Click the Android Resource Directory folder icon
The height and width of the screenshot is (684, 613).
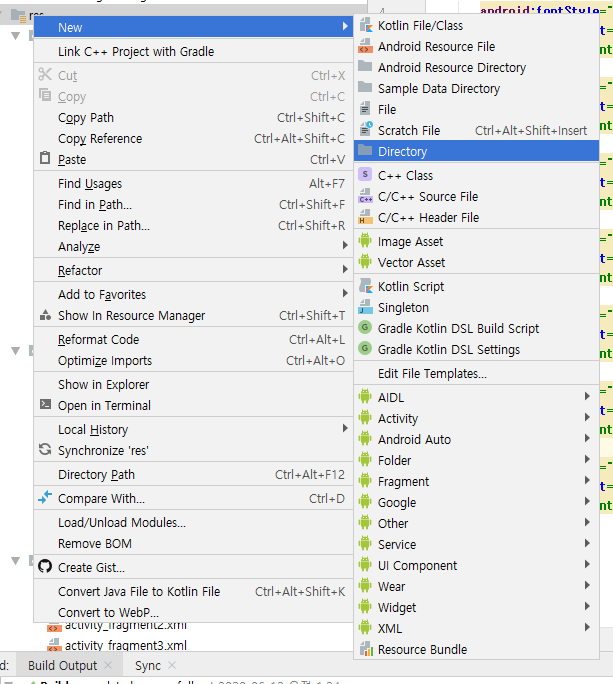point(365,67)
